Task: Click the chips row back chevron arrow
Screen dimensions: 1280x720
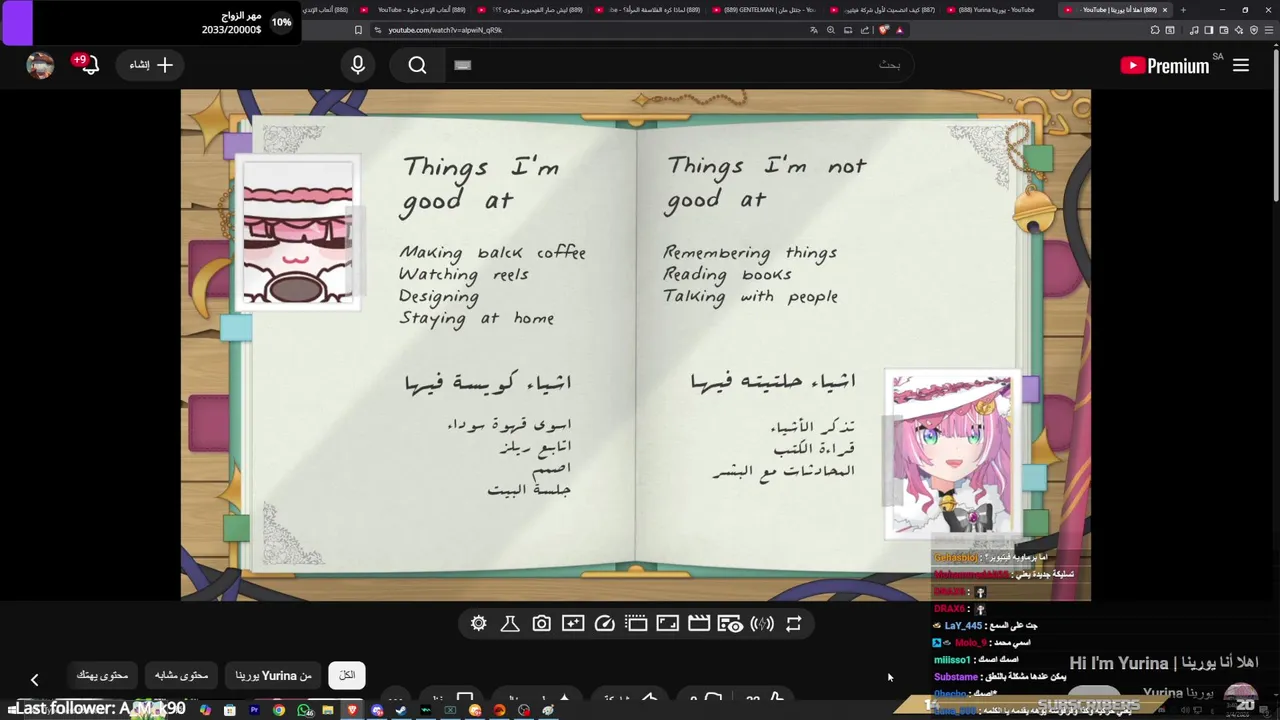Action: pyautogui.click(x=34, y=680)
